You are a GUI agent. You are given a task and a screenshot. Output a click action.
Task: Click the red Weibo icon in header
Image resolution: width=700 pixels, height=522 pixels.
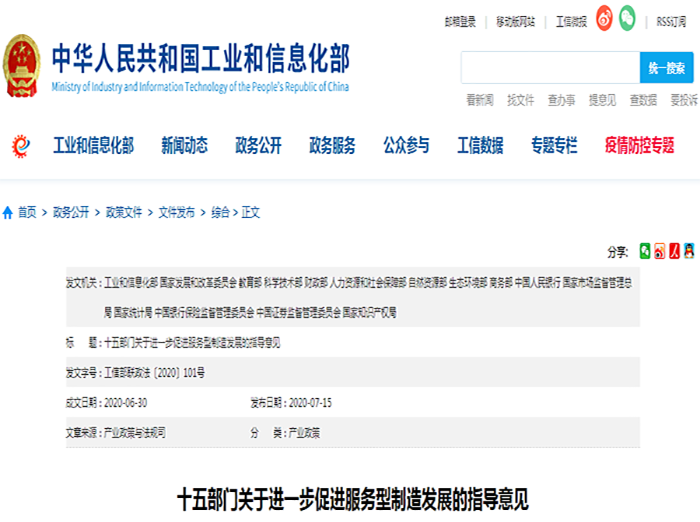[x=604, y=19]
